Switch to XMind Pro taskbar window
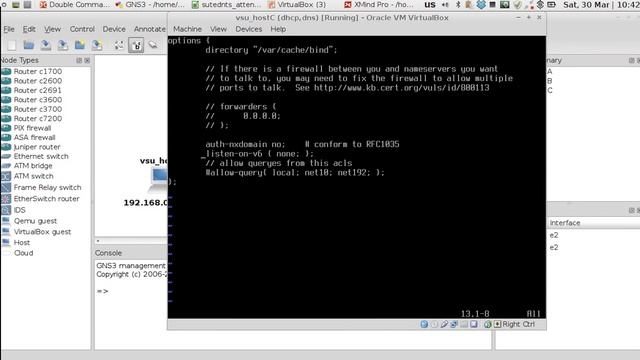640x360 pixels. (378, 5)
